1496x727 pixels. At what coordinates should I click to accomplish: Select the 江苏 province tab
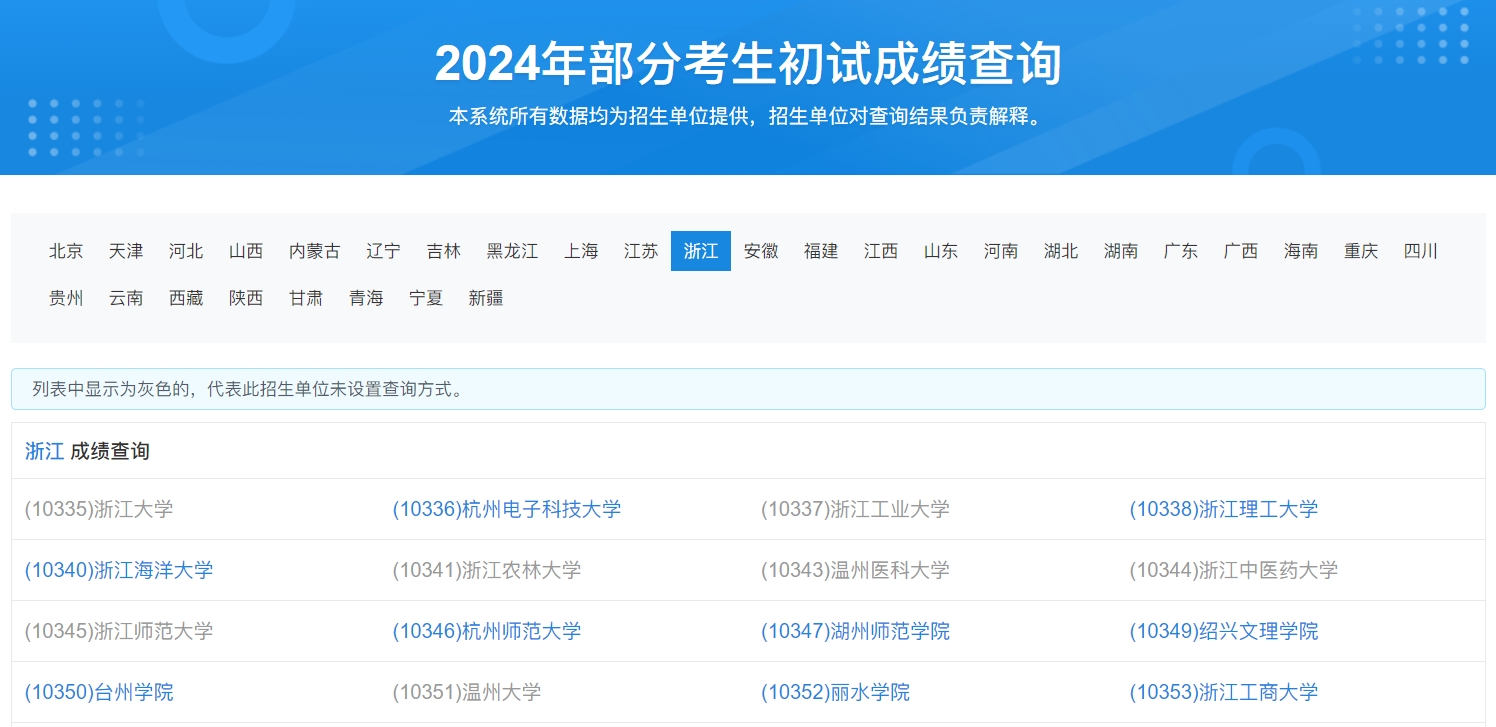[x=641, y=251]
